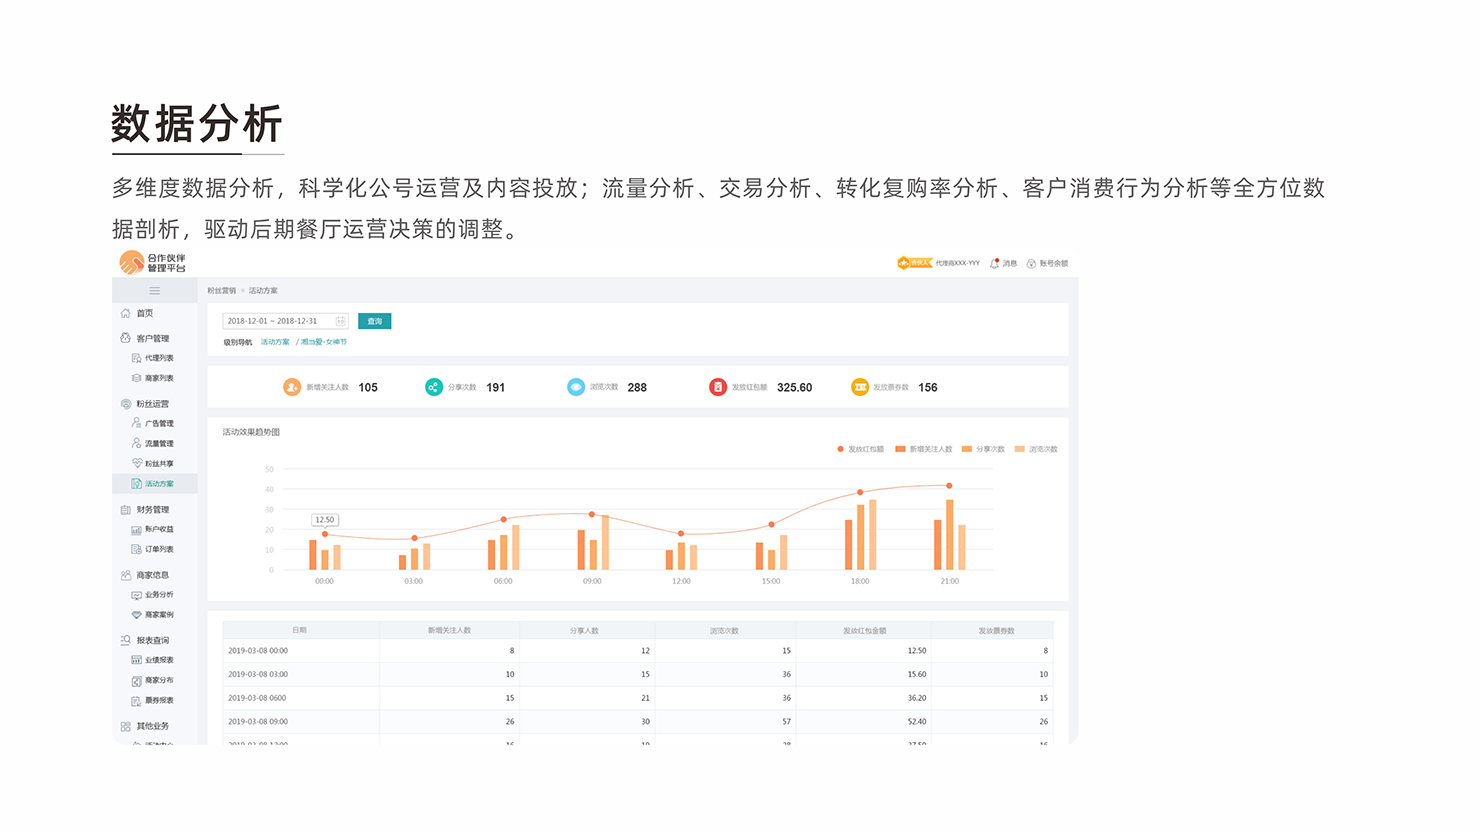Screen dimensions: 1480x832
Task: Click the 活动方案 breadcrumb at the top
Action: 263,291
